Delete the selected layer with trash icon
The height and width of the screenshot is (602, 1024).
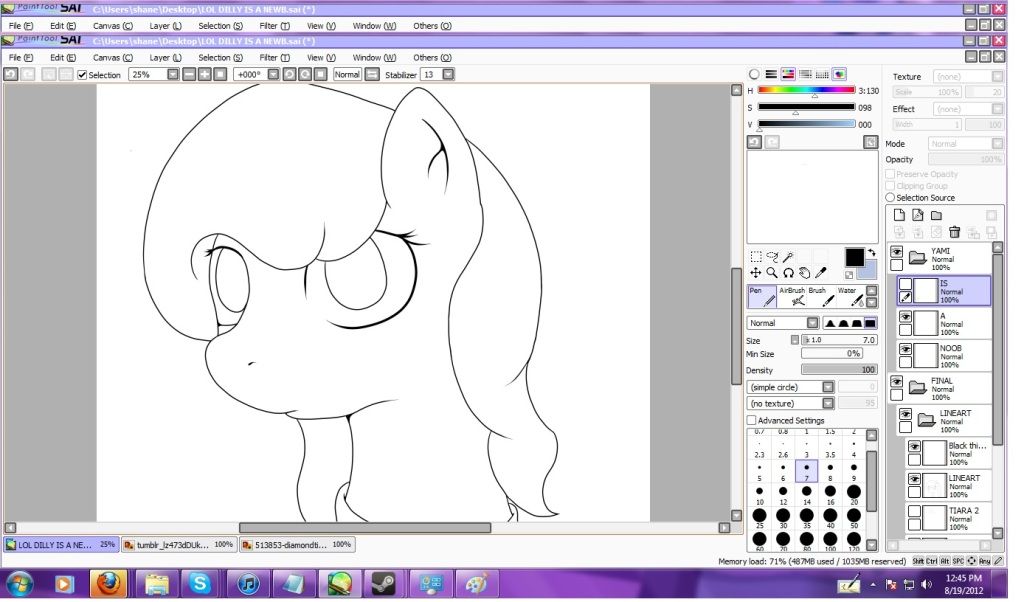pos(954,232)
